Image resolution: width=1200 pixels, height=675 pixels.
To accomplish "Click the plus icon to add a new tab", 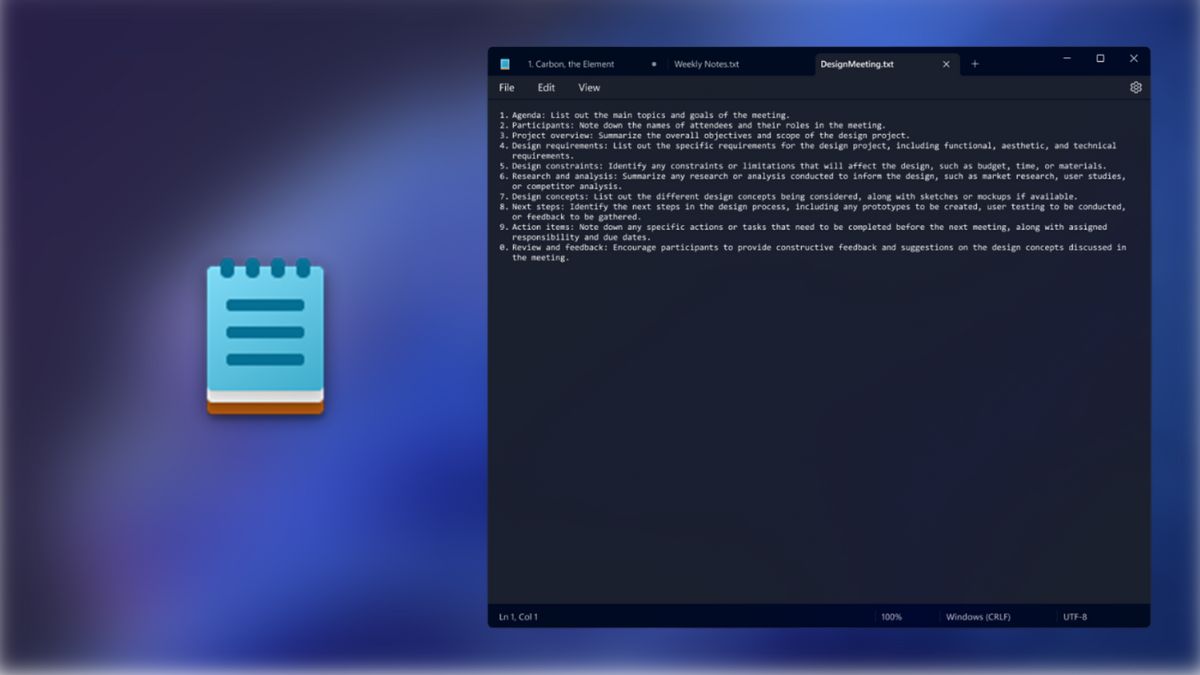I will pyautogui.click(x=975, y=64).
